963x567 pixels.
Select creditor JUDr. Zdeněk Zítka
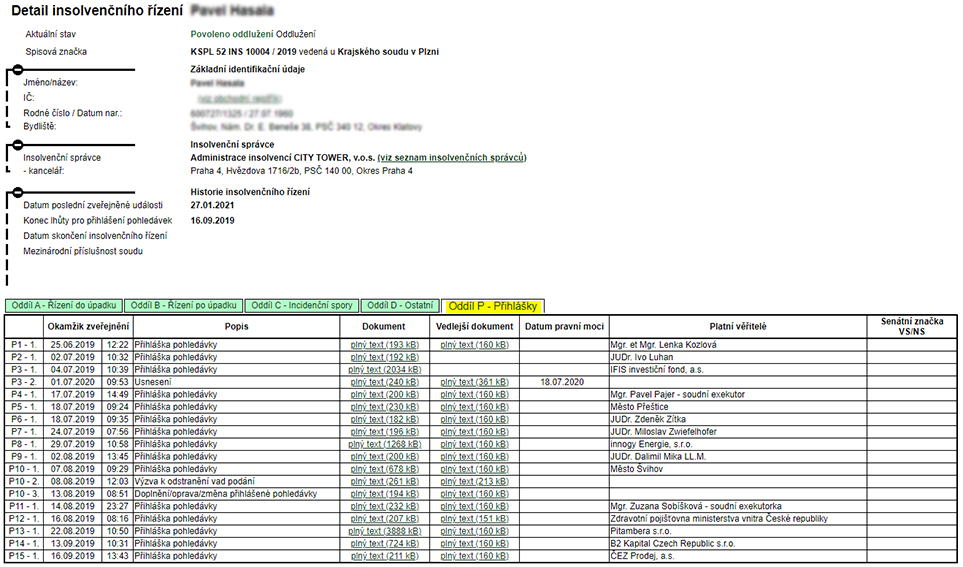tap(648, 419)
